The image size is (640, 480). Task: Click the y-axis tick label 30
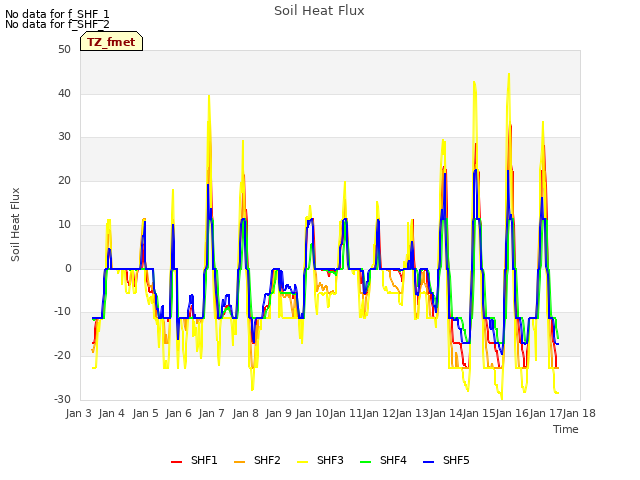64,137
